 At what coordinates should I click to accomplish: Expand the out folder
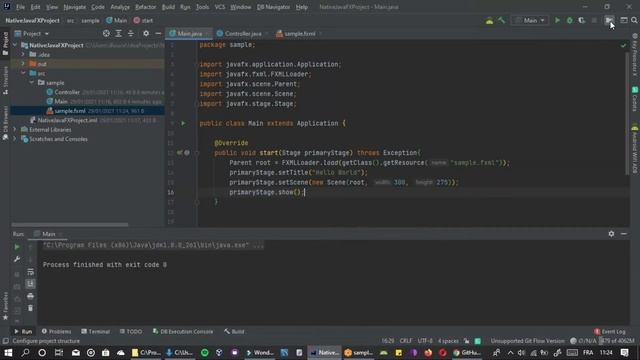[23, 64]
